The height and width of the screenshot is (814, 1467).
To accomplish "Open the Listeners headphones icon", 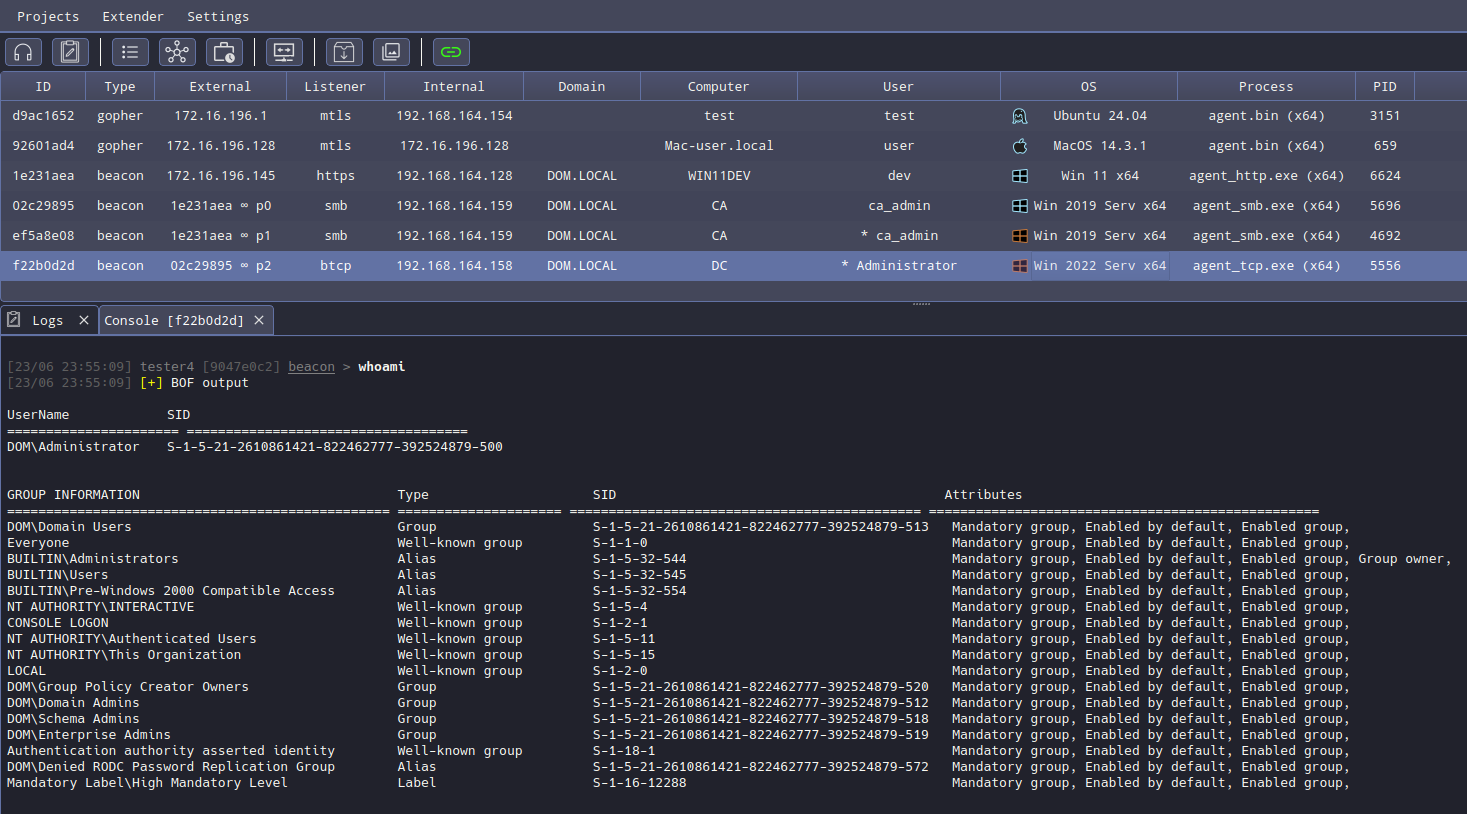I will (x=23, y=52).
